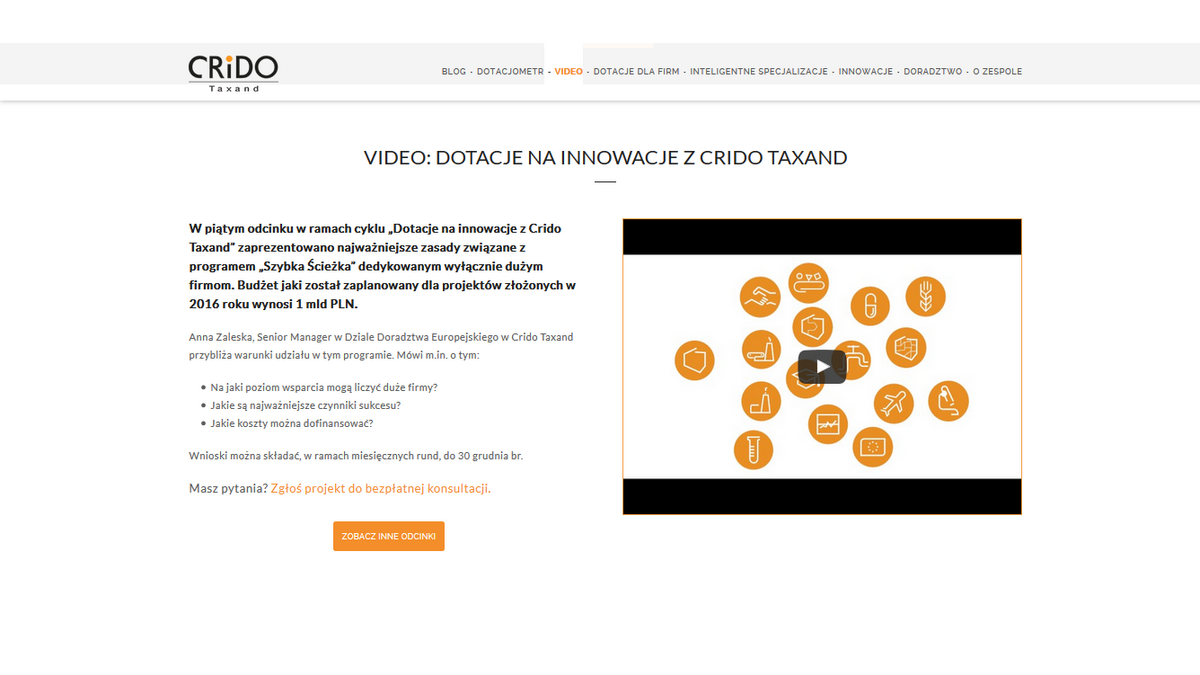
Task: Open the Crido Taxand logo homepage
Action: click(233, 72)
